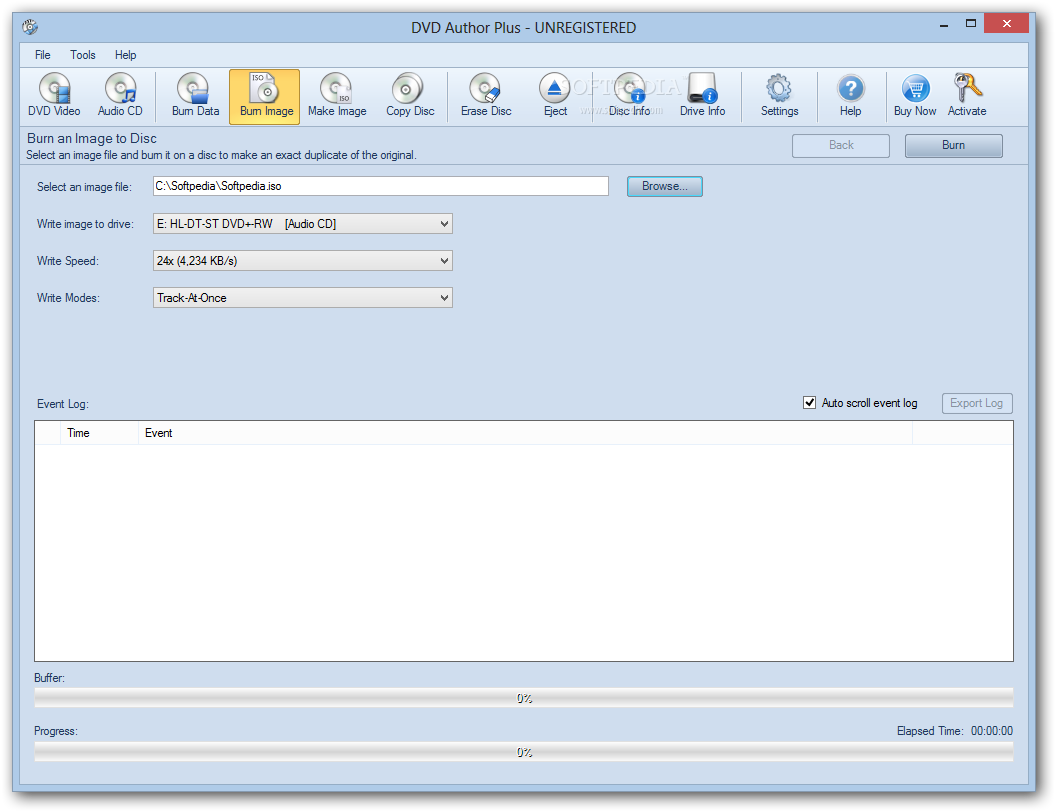Open the Erase Disc tool
1056x812 pixels.
[x=486, y=96]
